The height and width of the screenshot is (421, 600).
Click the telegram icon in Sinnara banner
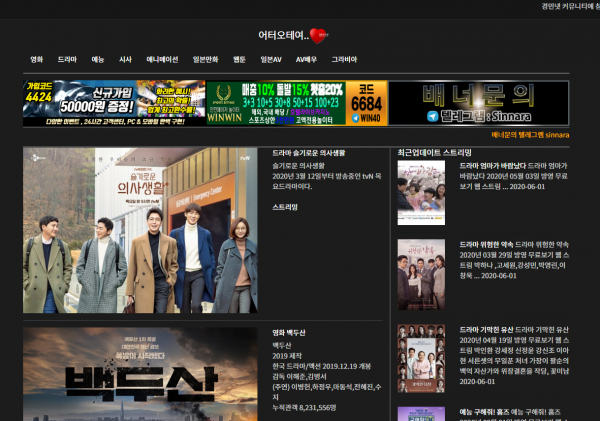pos(433,116)
